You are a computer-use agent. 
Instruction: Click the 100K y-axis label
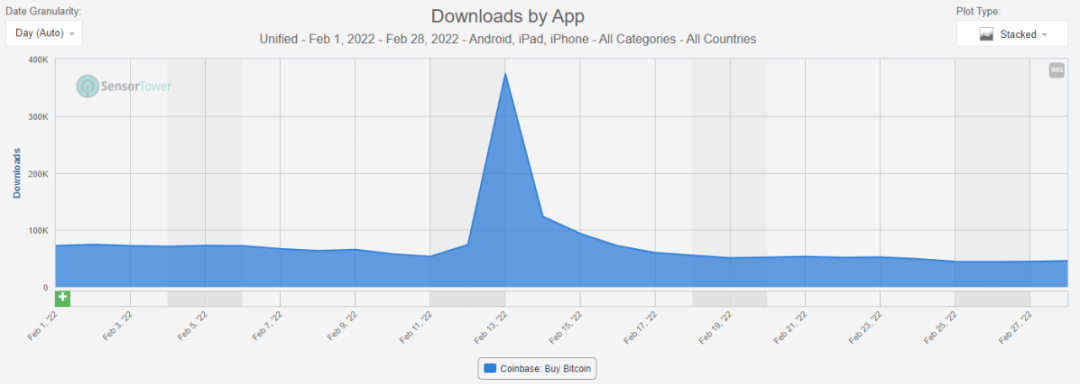[x=38, y=231]
